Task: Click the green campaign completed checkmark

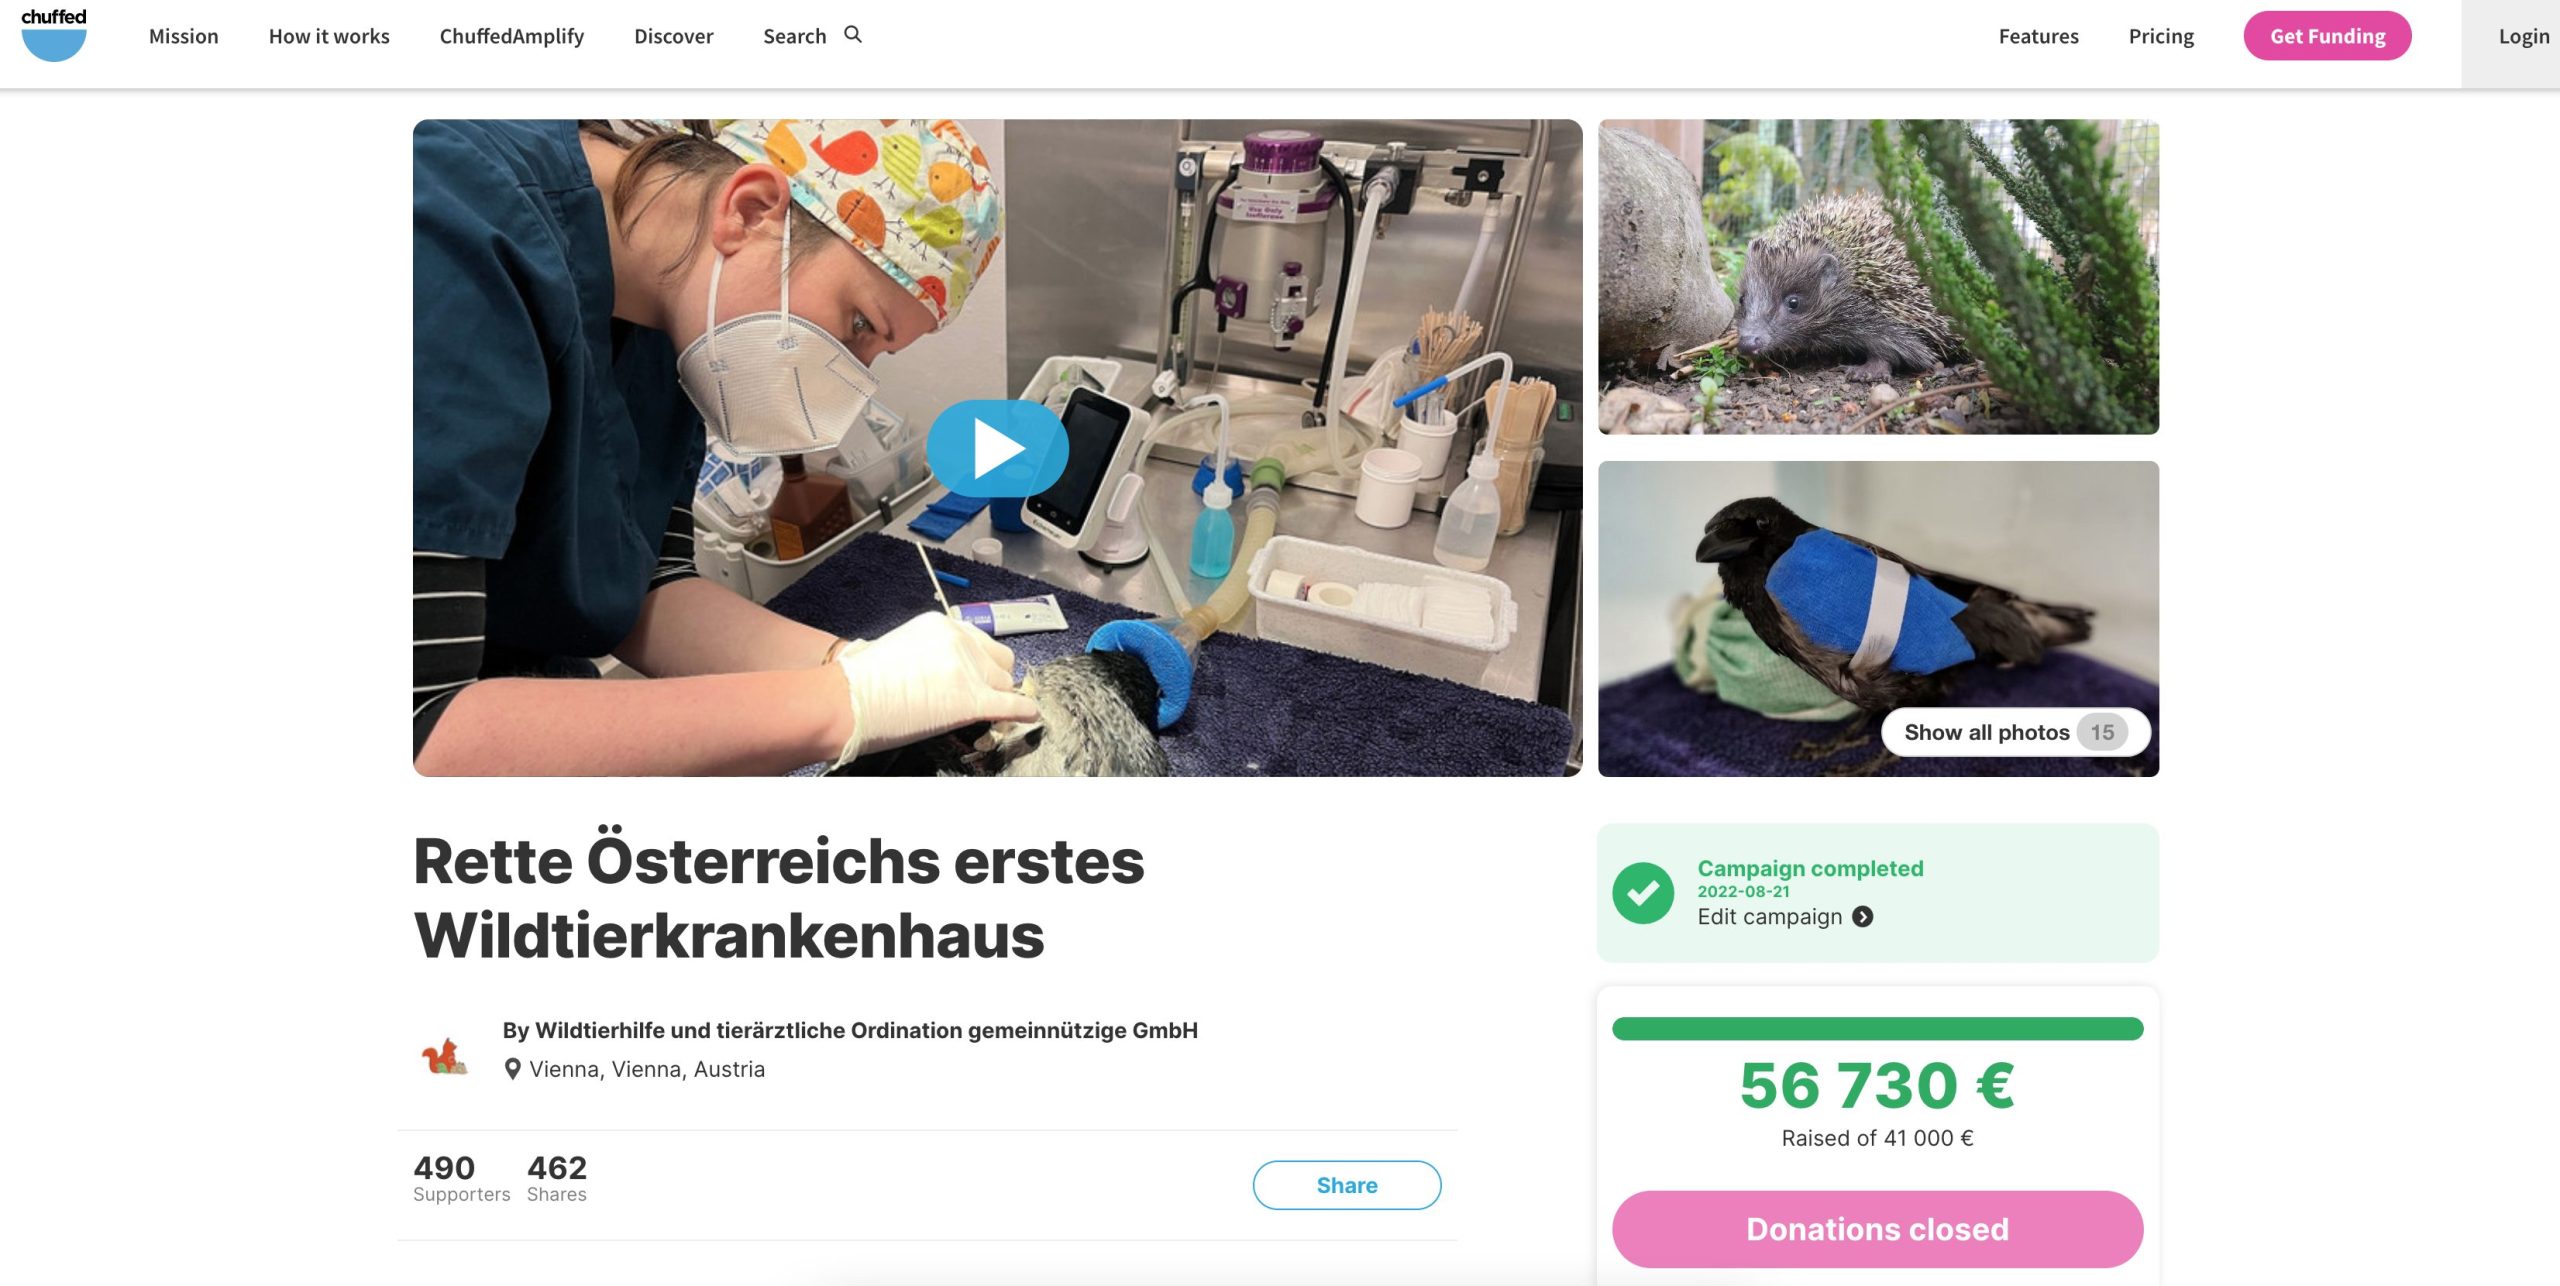Action: tap(1643, 892)
